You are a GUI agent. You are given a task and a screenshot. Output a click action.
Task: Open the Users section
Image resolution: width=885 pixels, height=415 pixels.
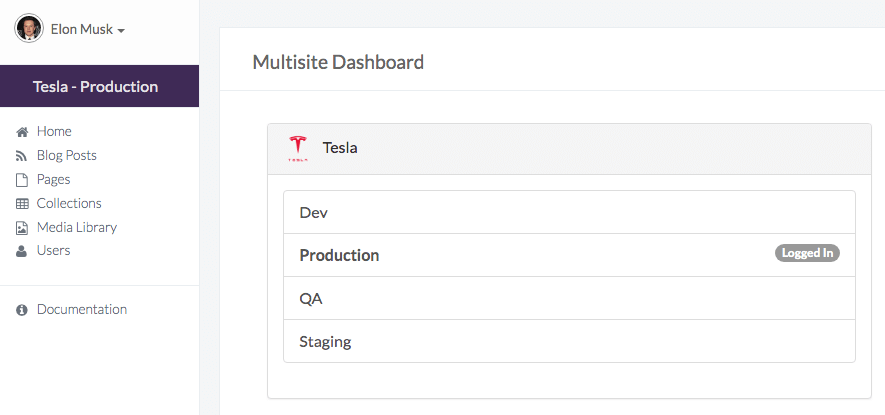pyautogui.click(x=54, y=250)
